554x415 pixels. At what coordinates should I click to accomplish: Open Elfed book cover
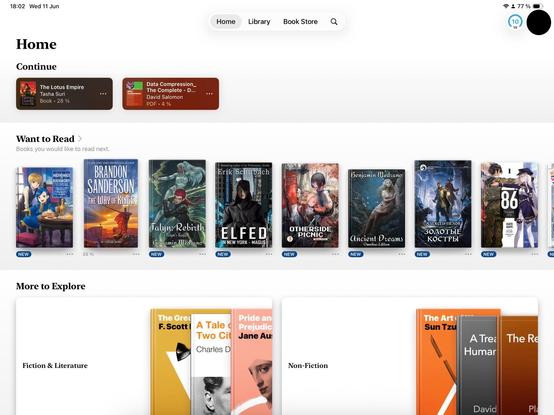pyautogui.click(x=244, y=205)
